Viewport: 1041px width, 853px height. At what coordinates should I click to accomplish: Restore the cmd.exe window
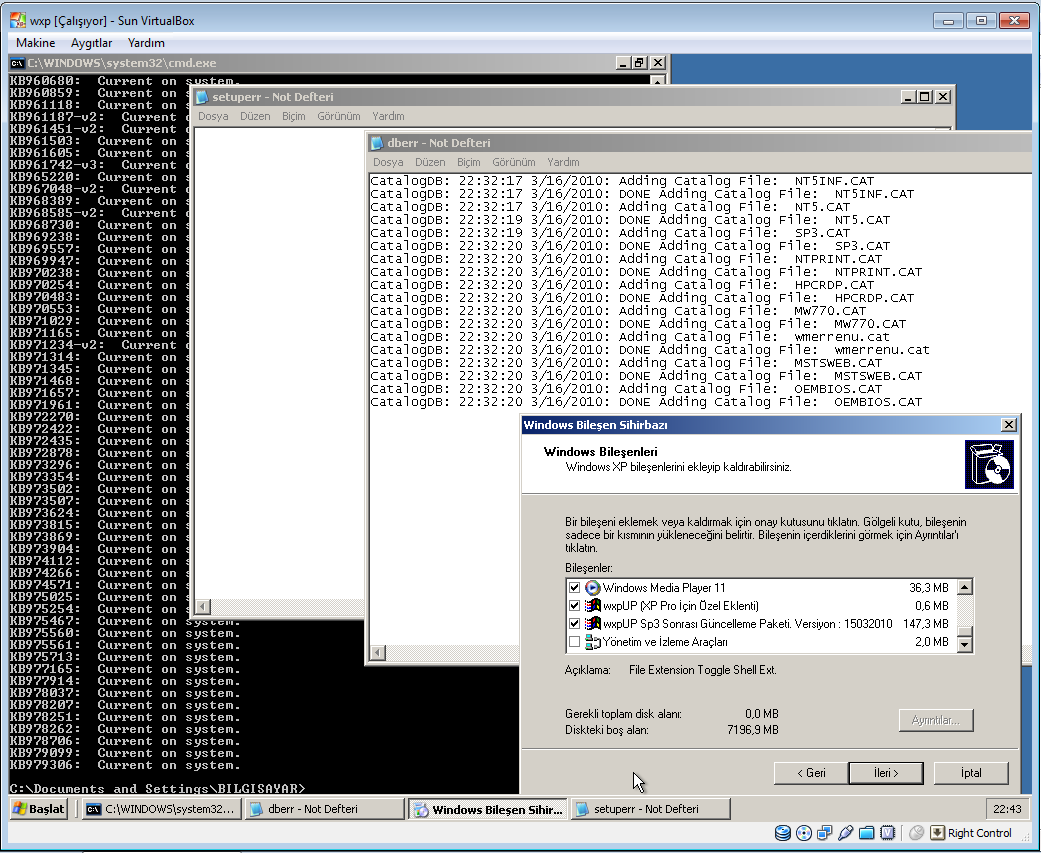click(x=640, y=63)
